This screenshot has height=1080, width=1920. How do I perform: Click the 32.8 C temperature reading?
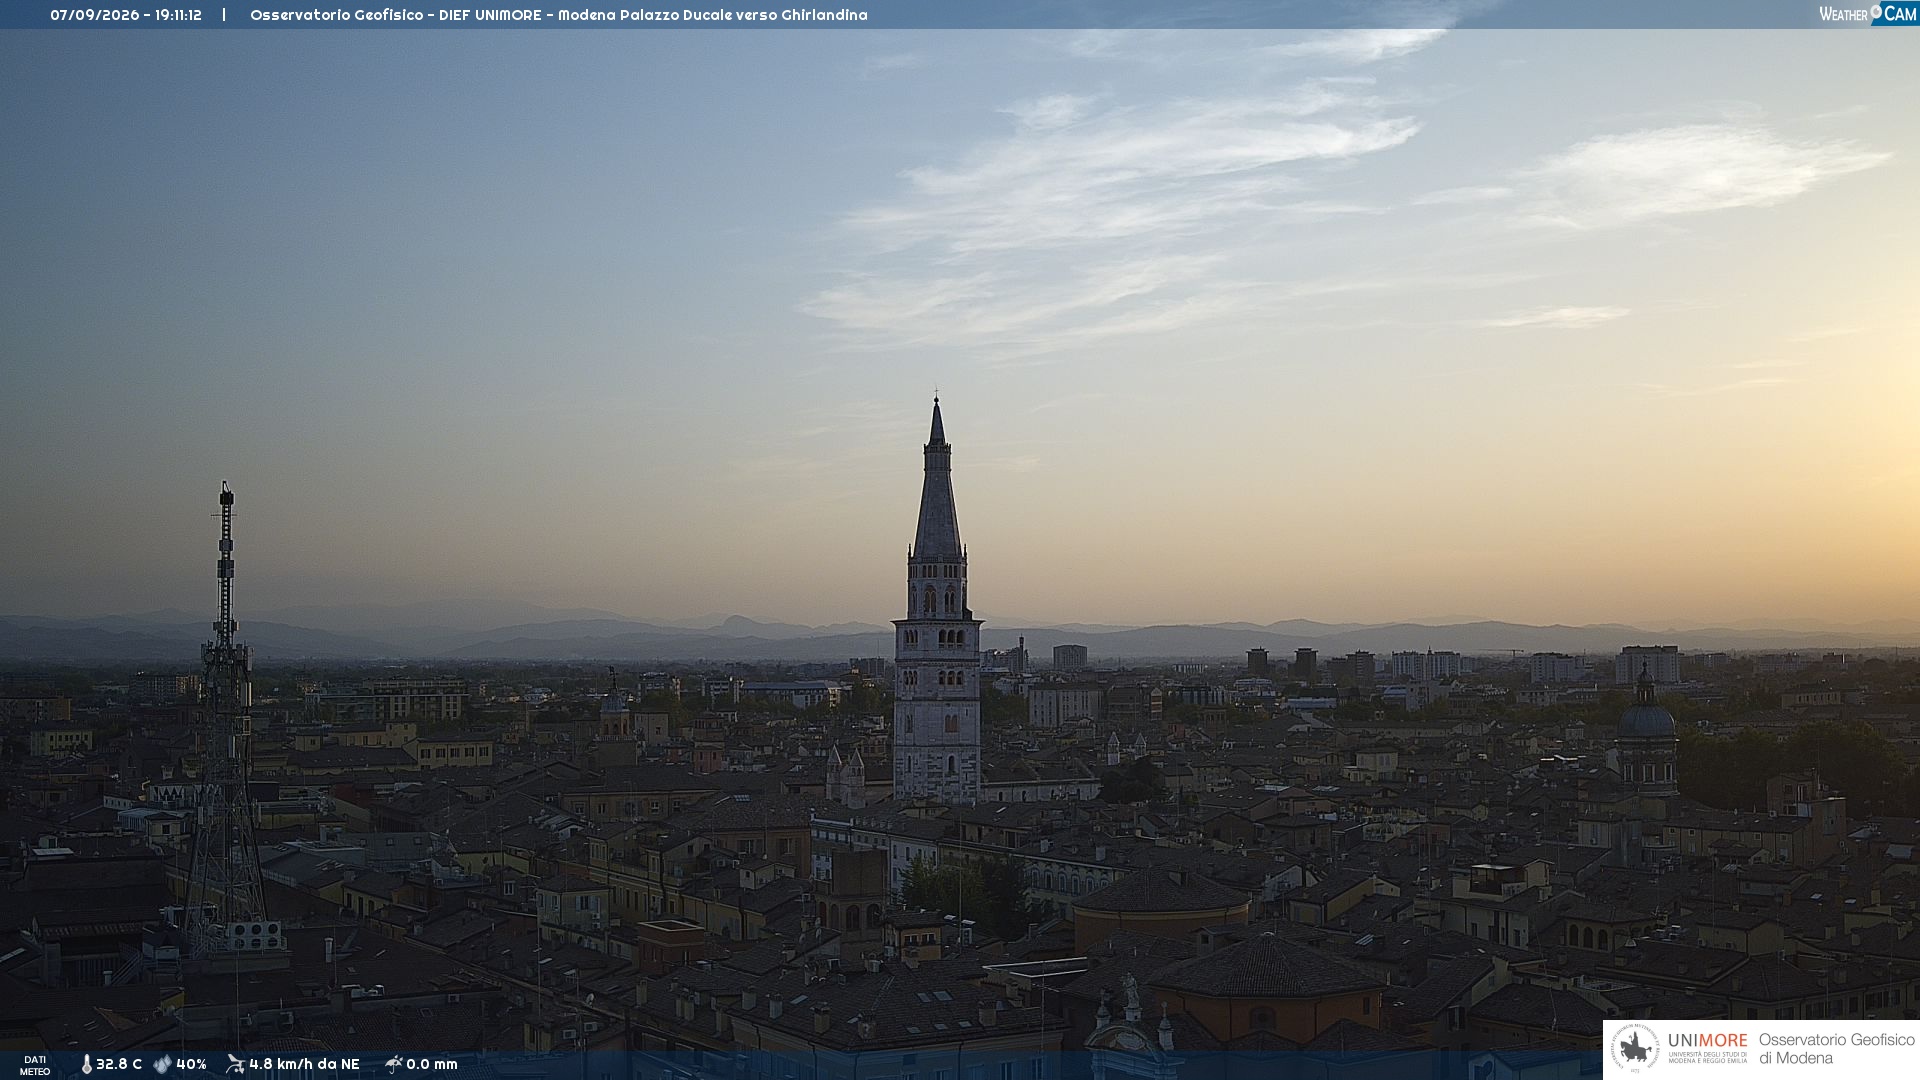pyautogui.click(x=119, y=1064)
